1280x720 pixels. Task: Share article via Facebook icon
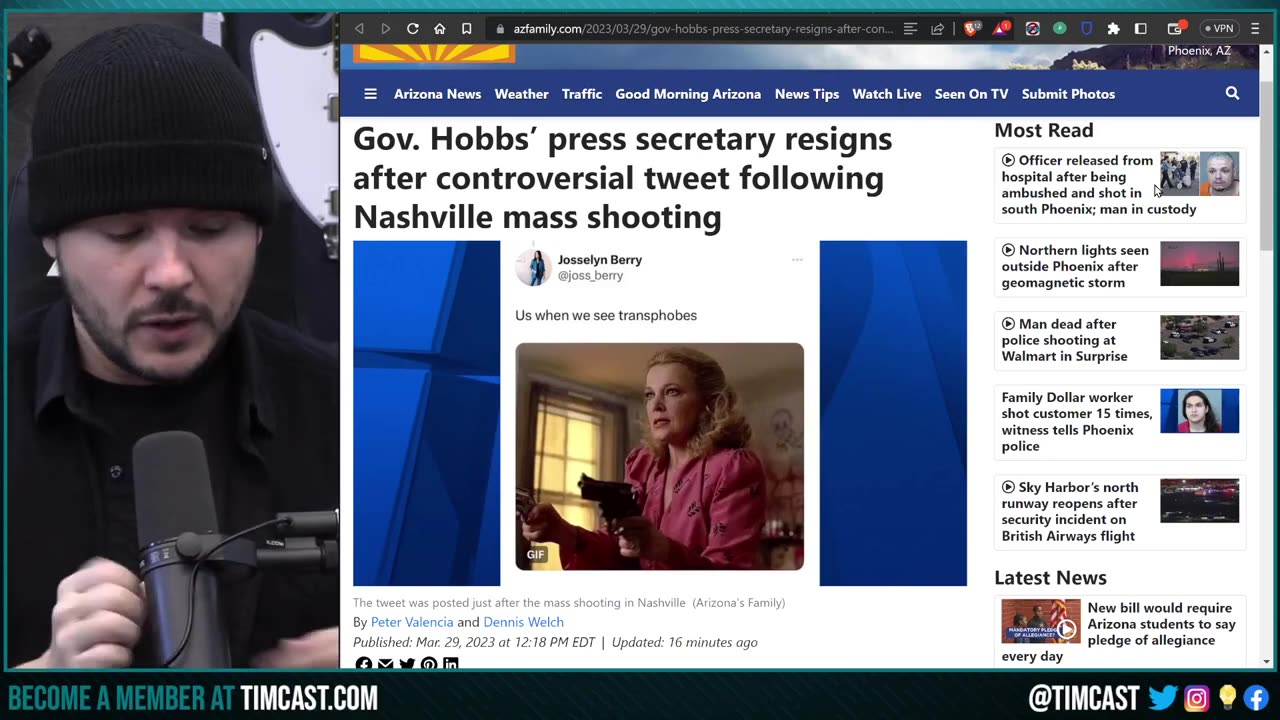[x=364, y=665]
